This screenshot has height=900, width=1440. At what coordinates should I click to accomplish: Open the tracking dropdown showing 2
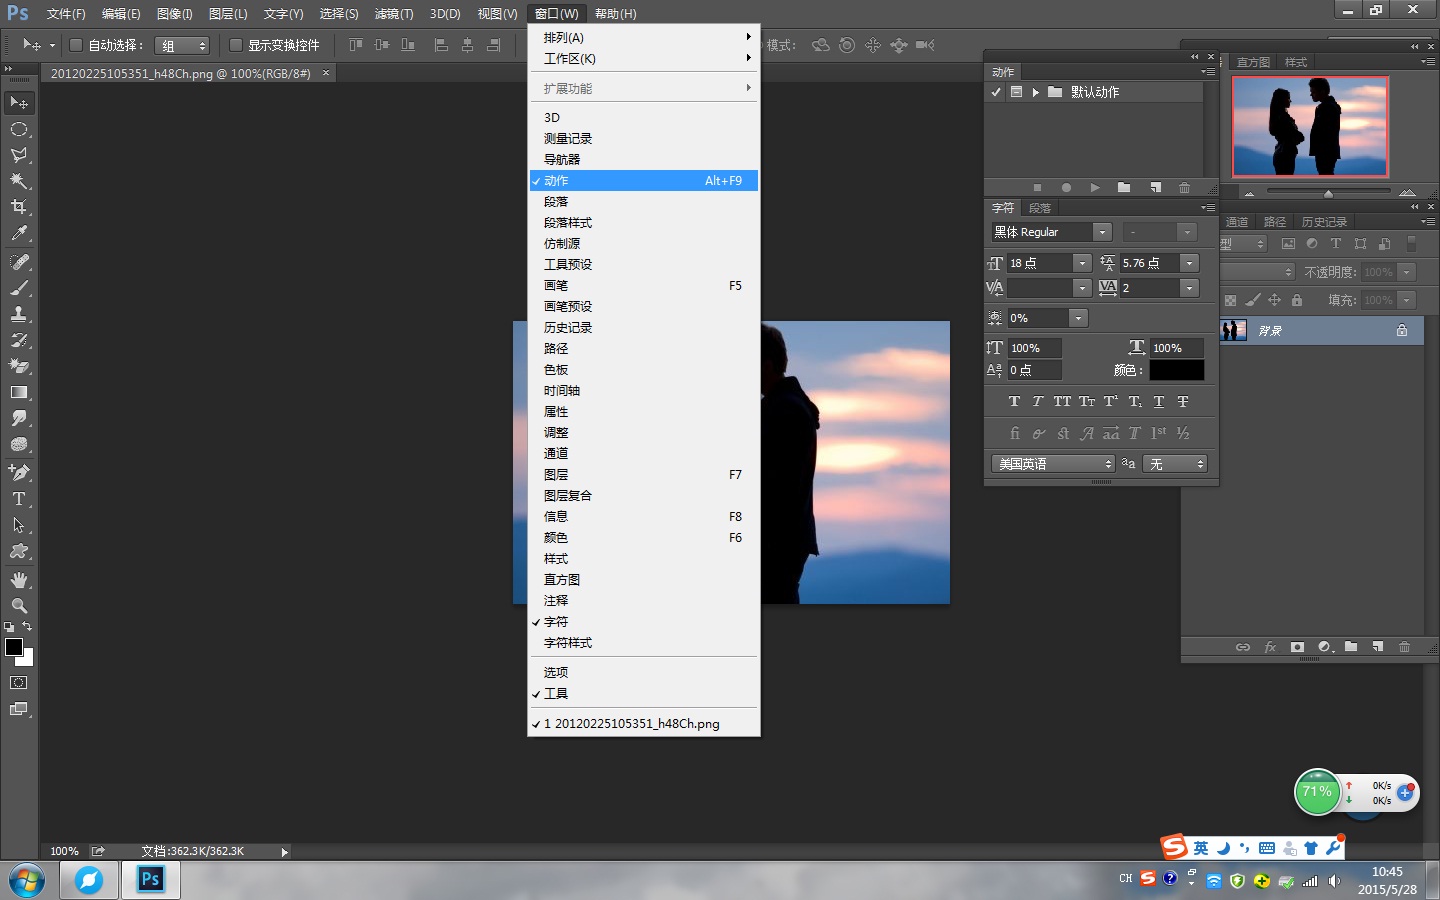click(1189, 288)
